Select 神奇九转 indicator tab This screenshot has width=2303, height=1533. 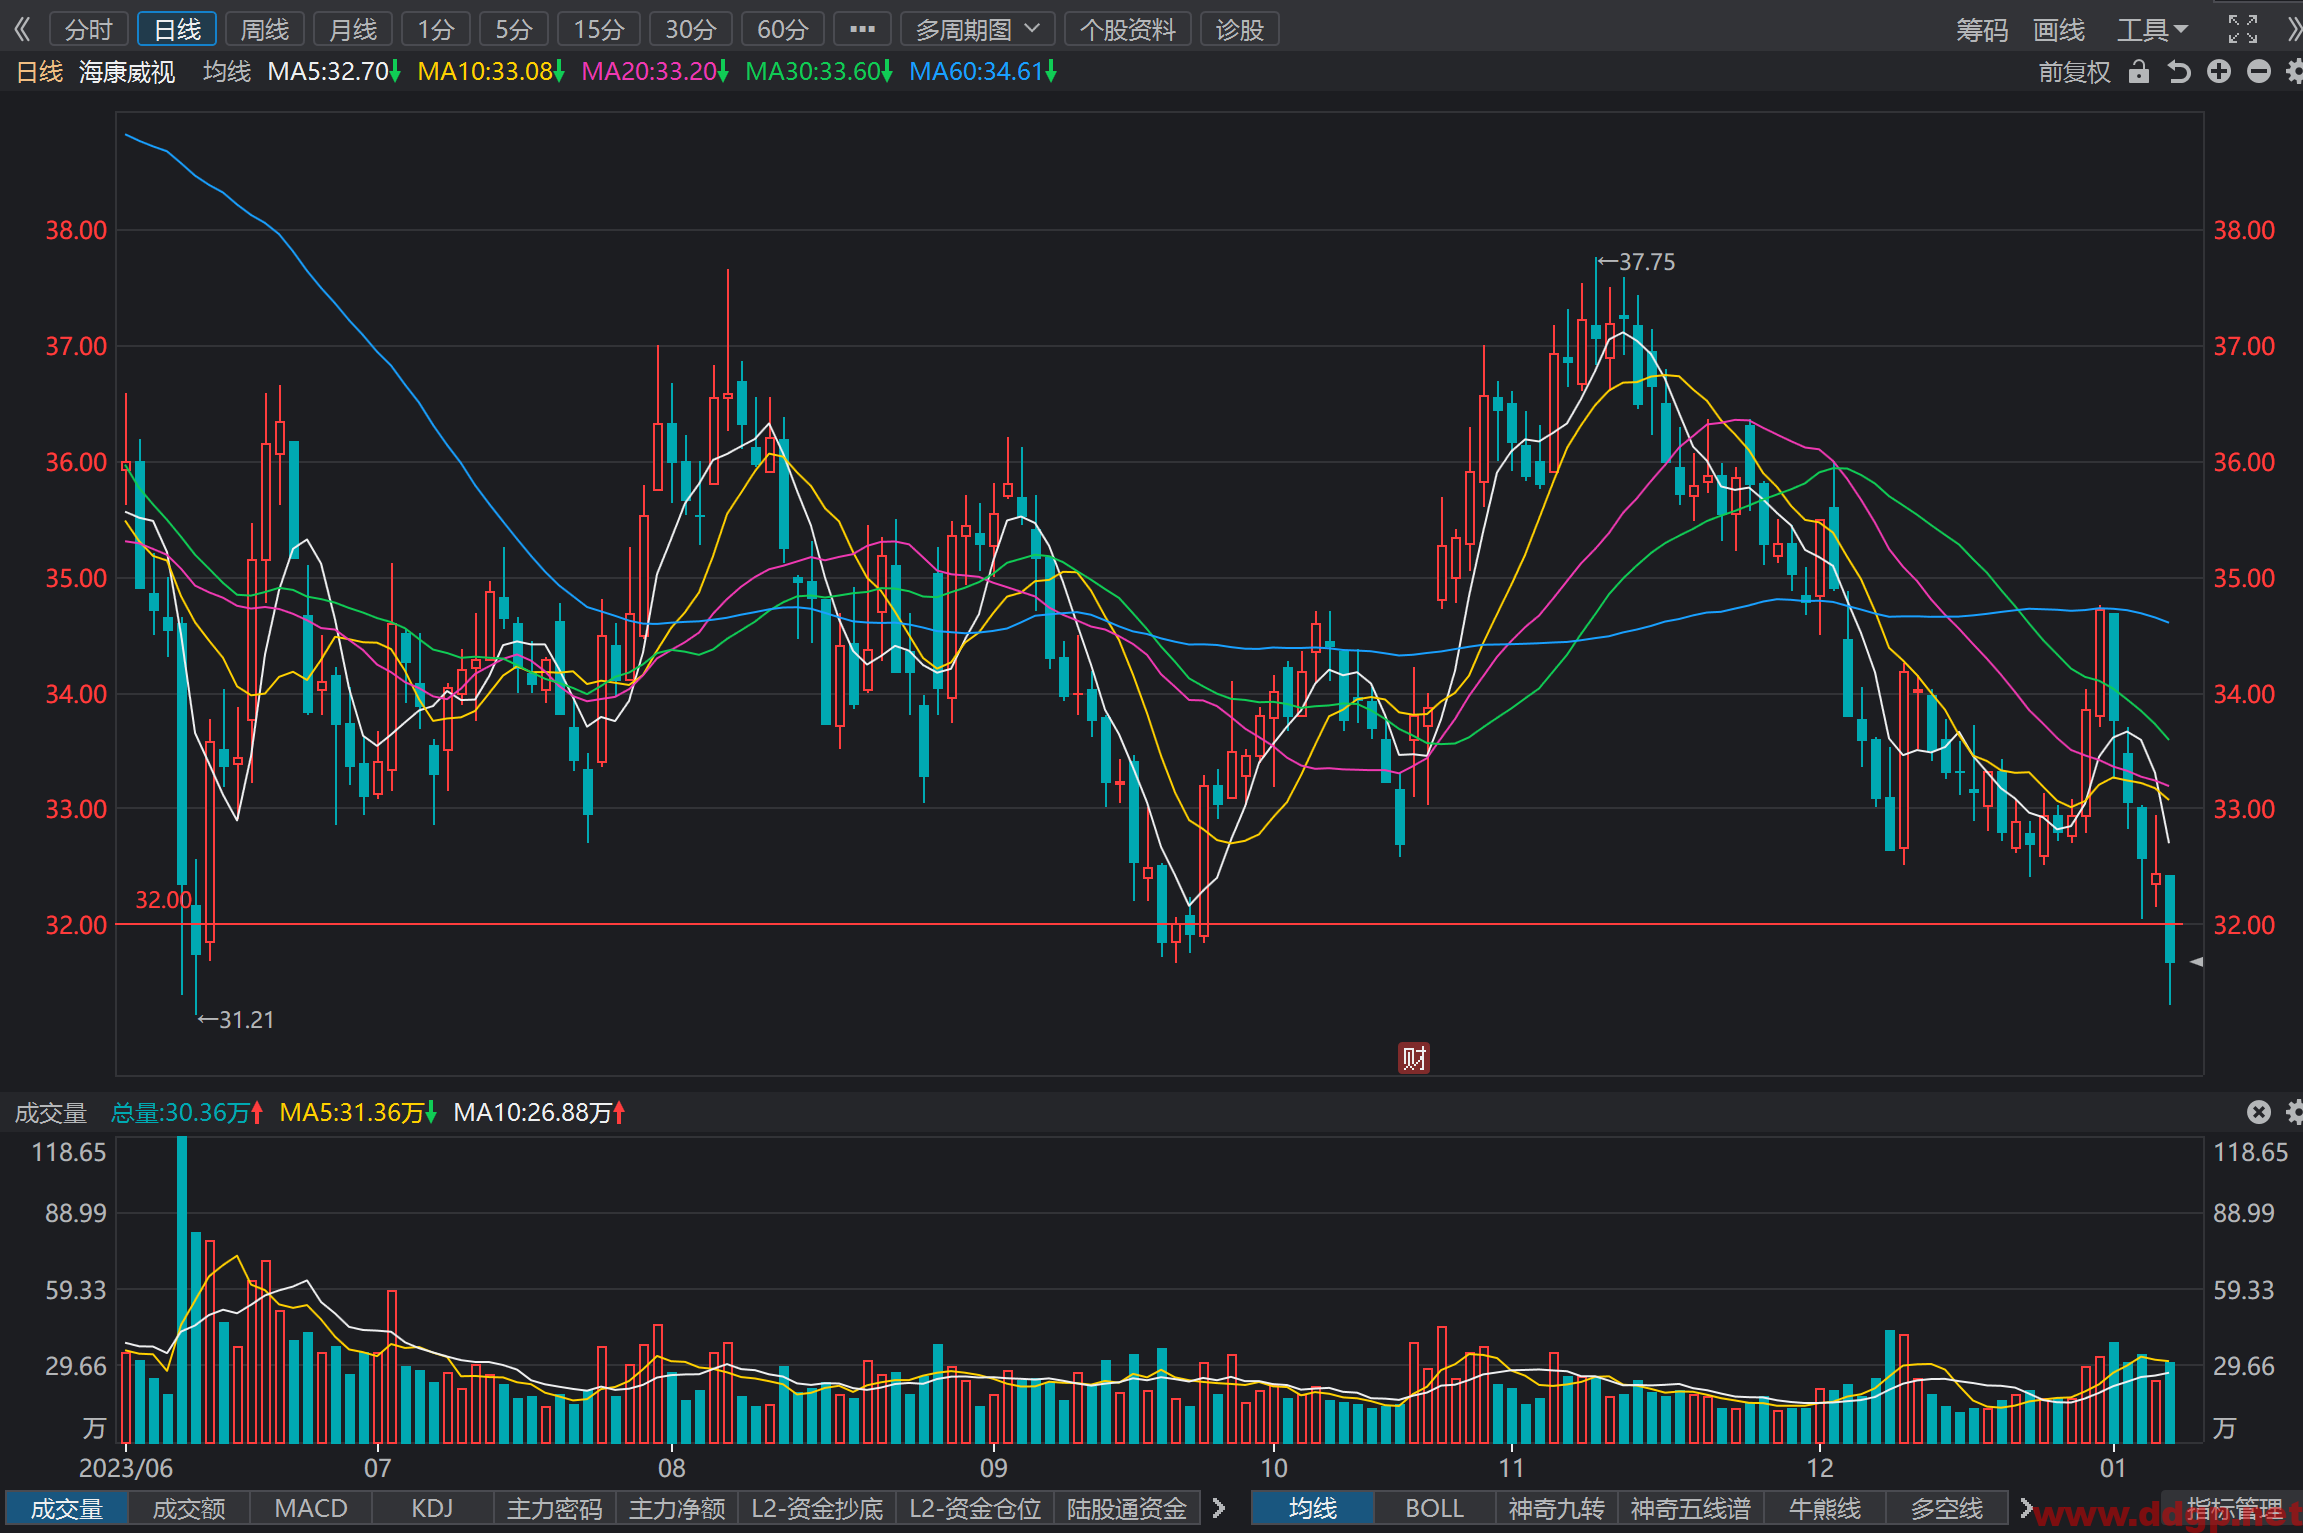[1557, 1508]
